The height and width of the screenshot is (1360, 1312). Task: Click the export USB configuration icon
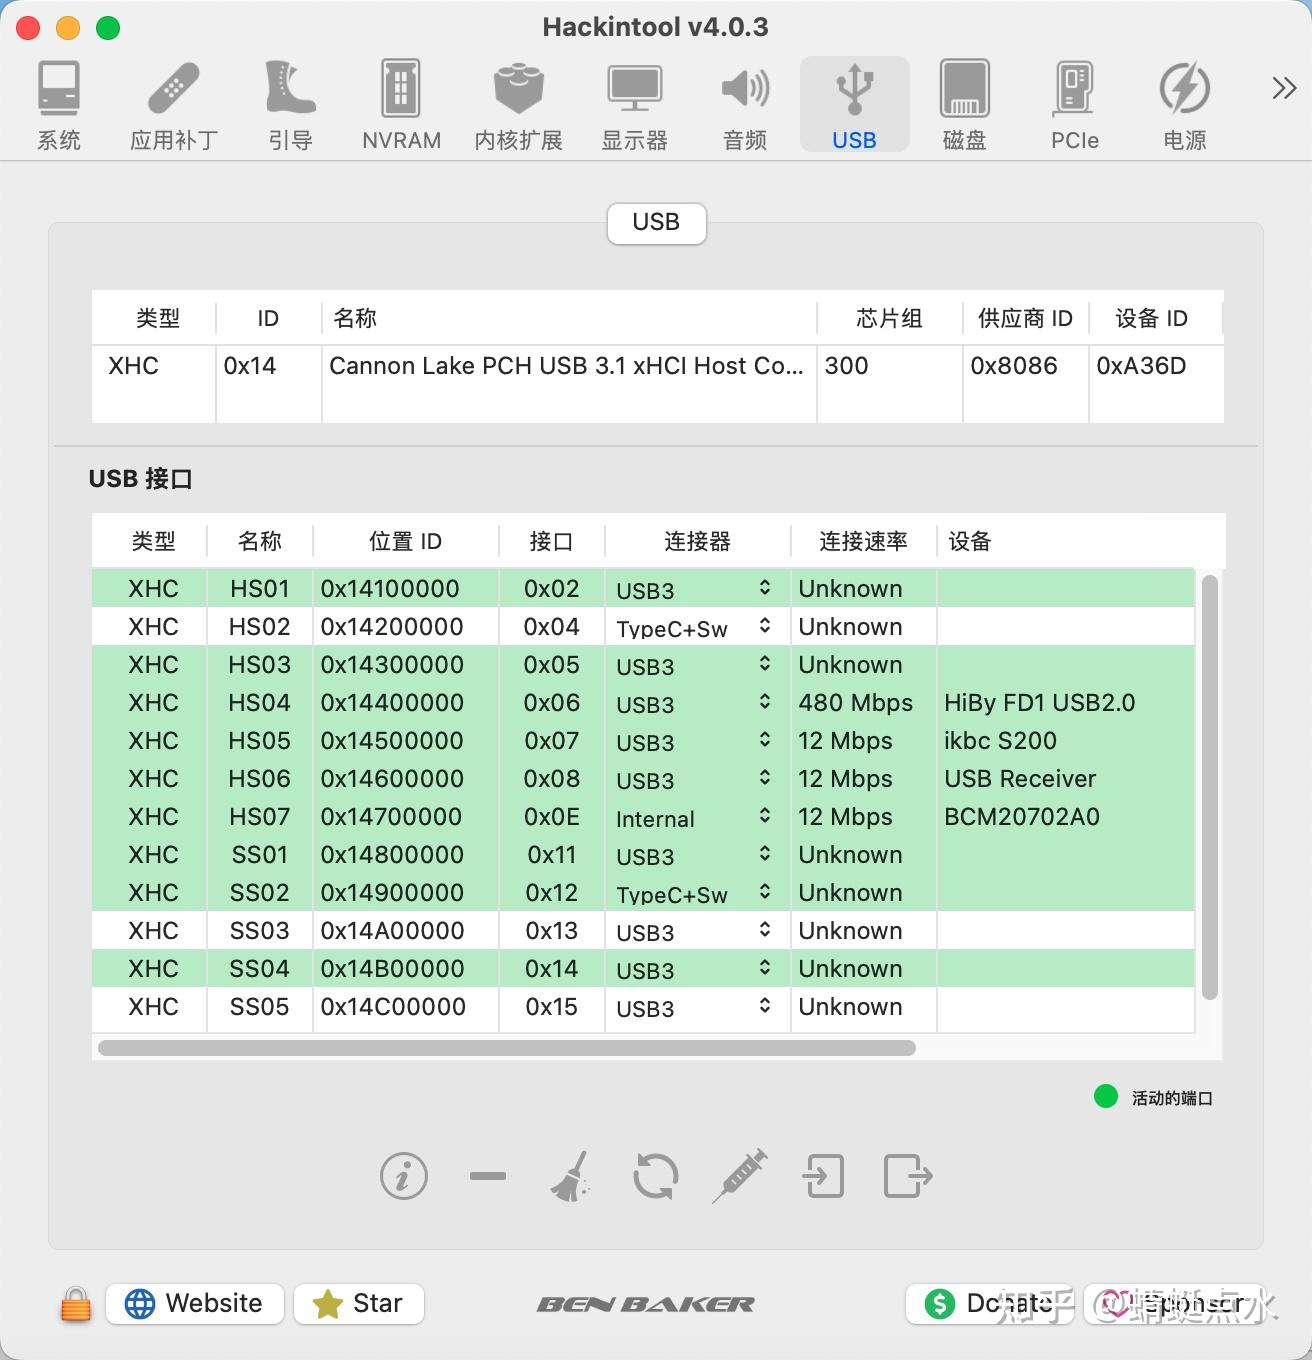pyautogui.click(x=907, y=1177)
